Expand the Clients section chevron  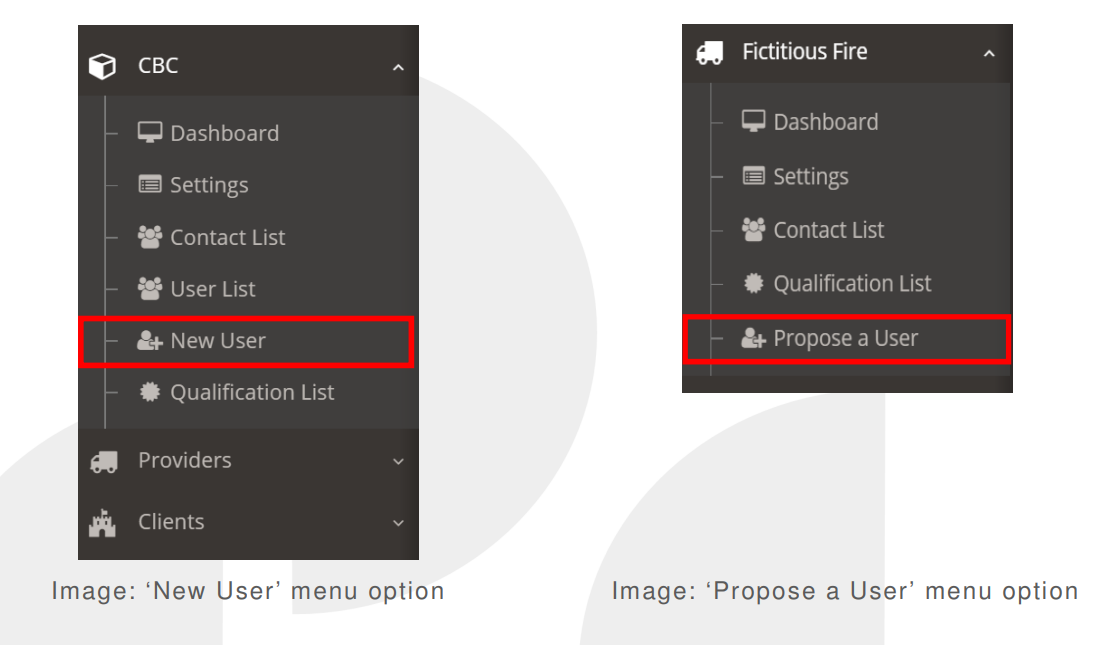(x=398, y=523)
